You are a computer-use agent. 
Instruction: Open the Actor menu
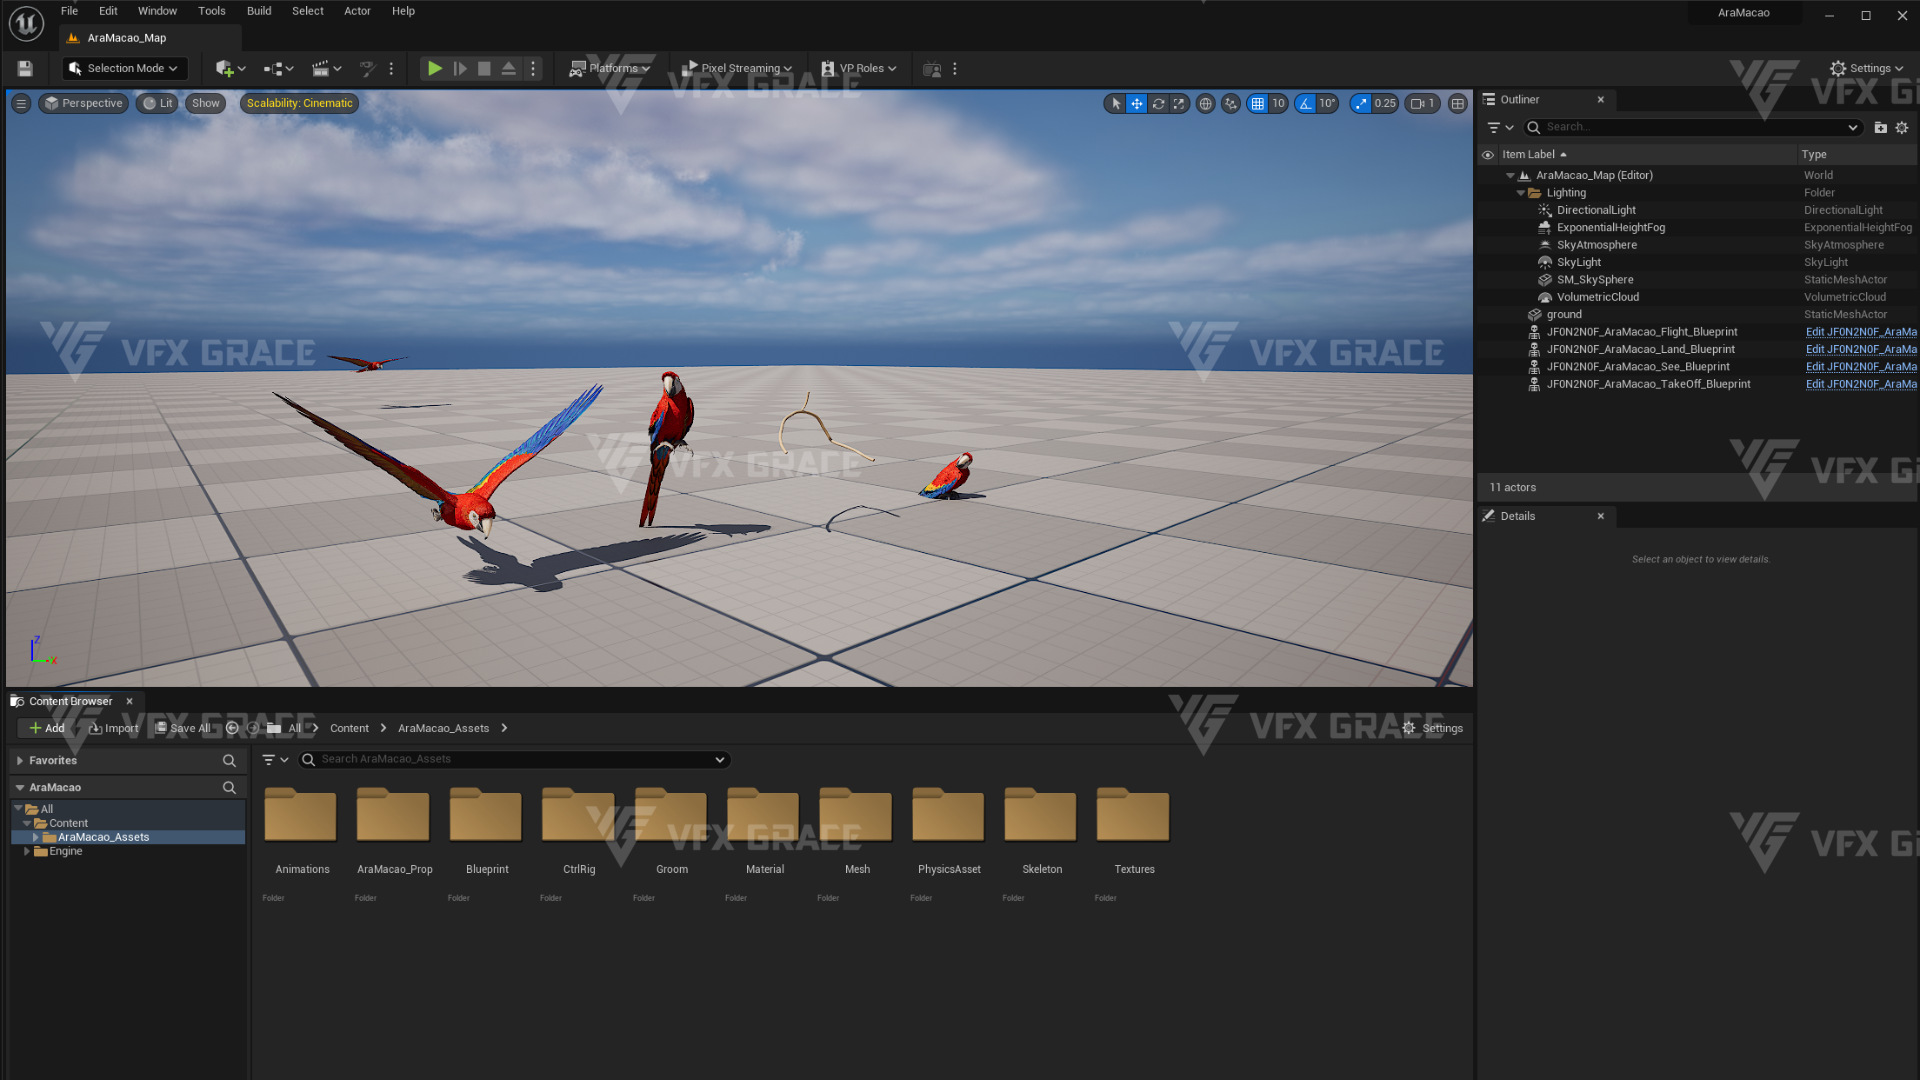(357, 11)
